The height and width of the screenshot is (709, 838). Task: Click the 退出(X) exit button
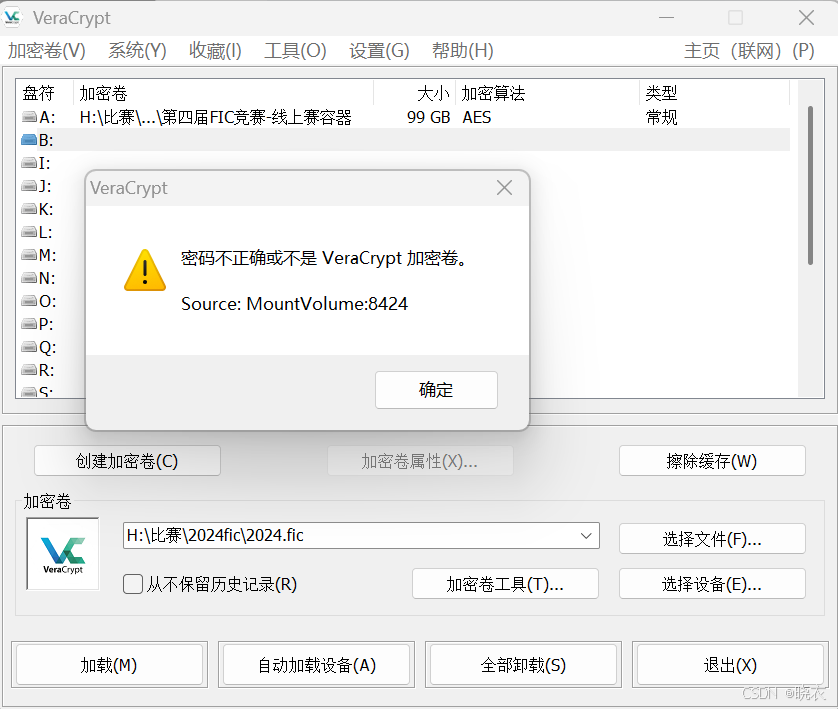click(730, 665)
